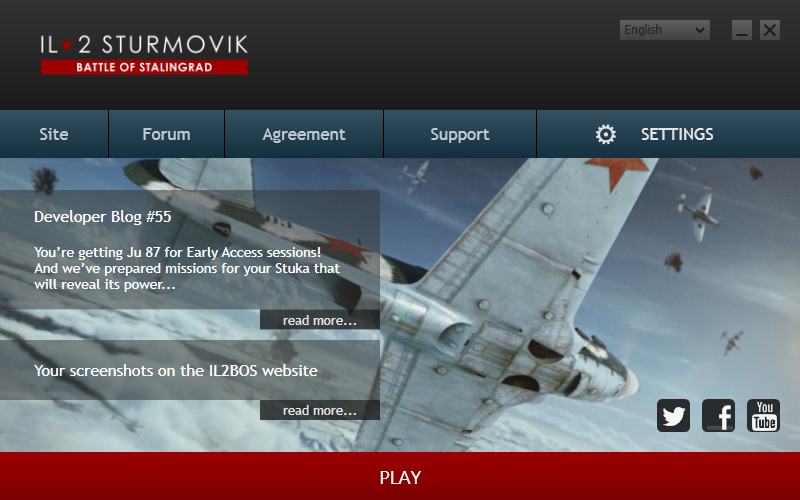Click the red PLAY button
The height and width of the screenshot is (500, 800).
400,477
